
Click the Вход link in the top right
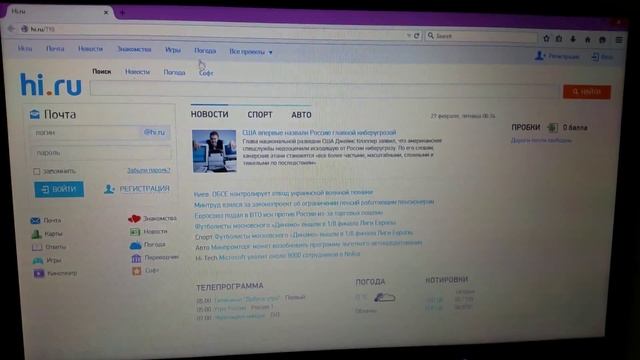602,57
